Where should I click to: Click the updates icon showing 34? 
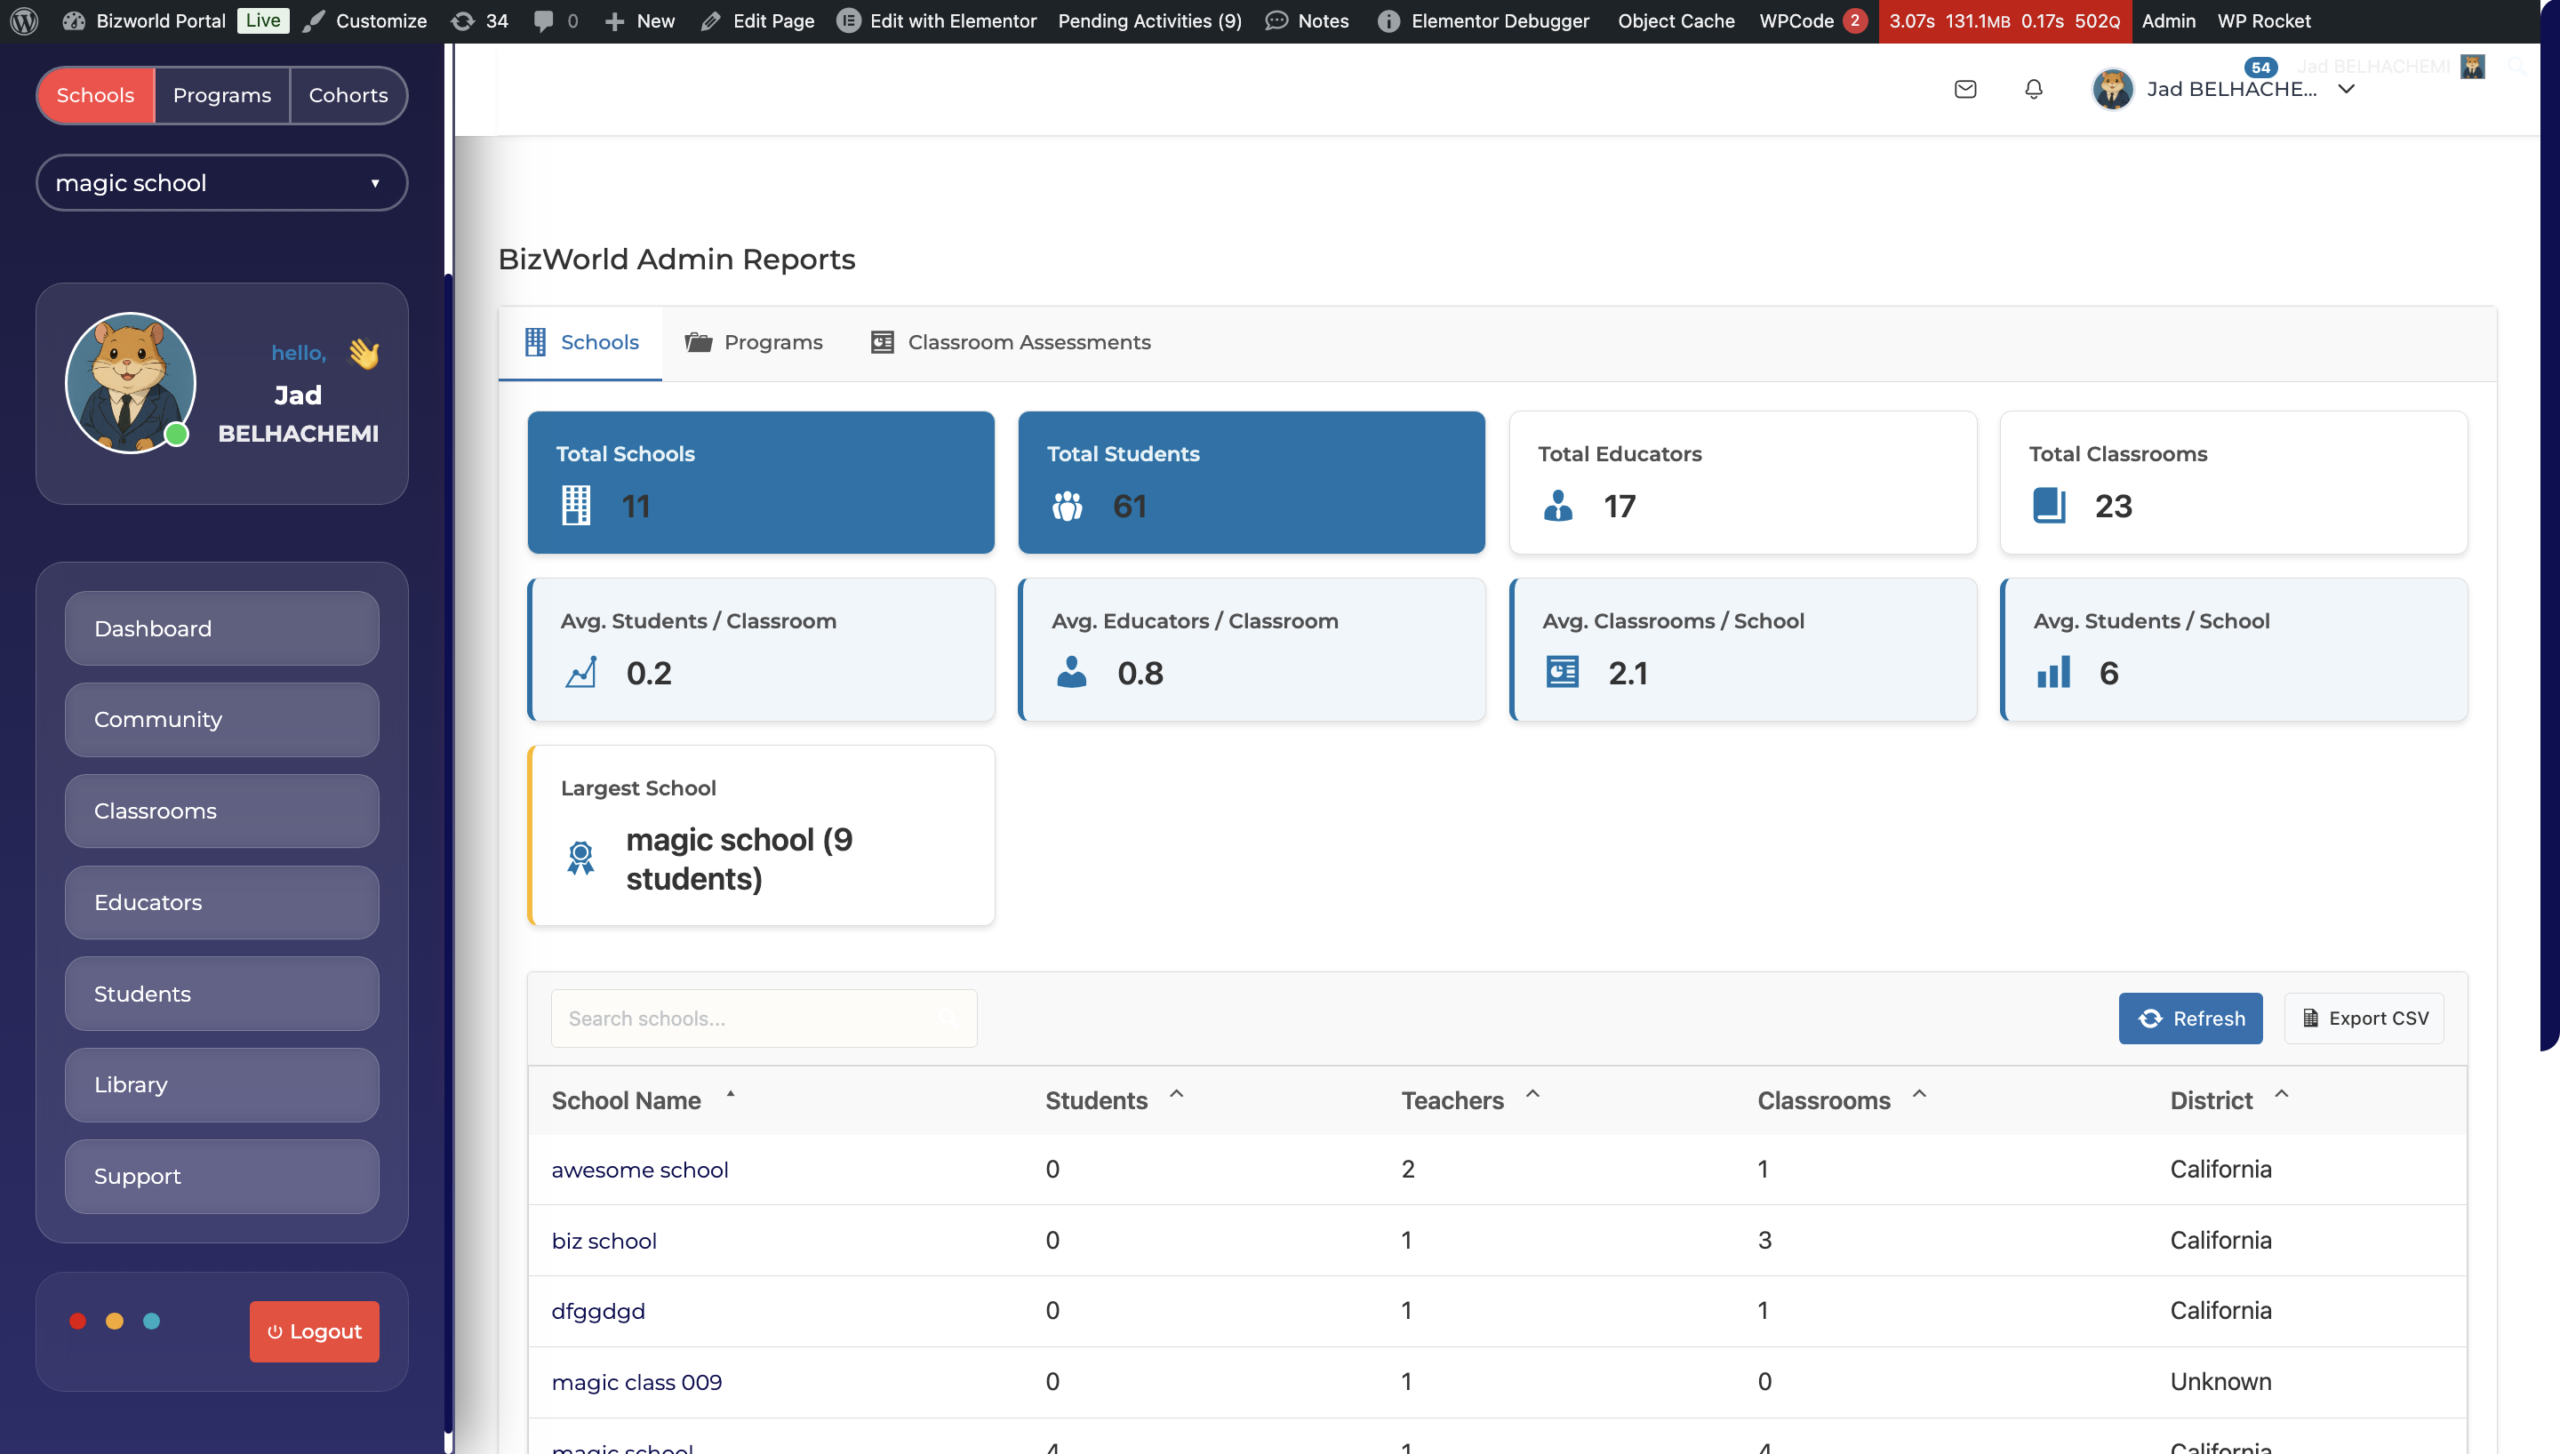463,21
